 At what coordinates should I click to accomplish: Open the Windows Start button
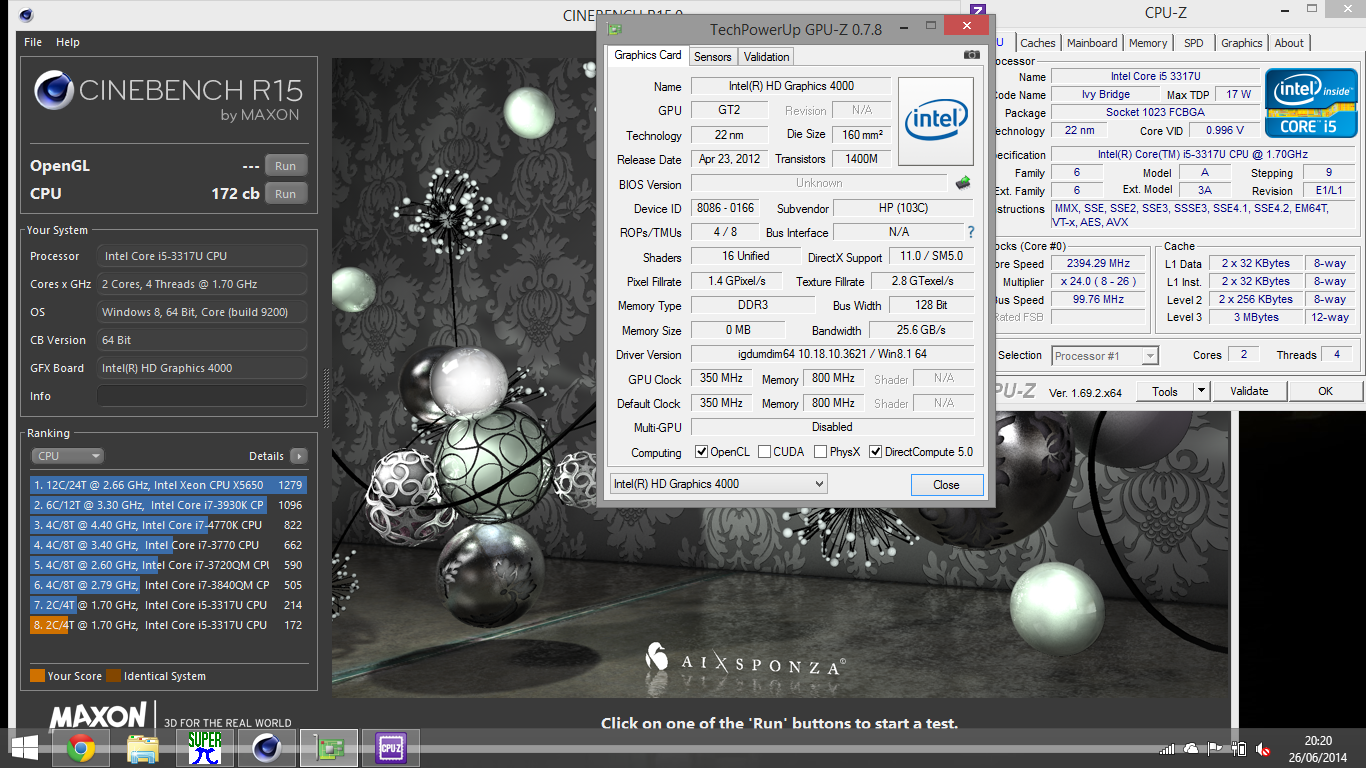[x=24, y=747]
